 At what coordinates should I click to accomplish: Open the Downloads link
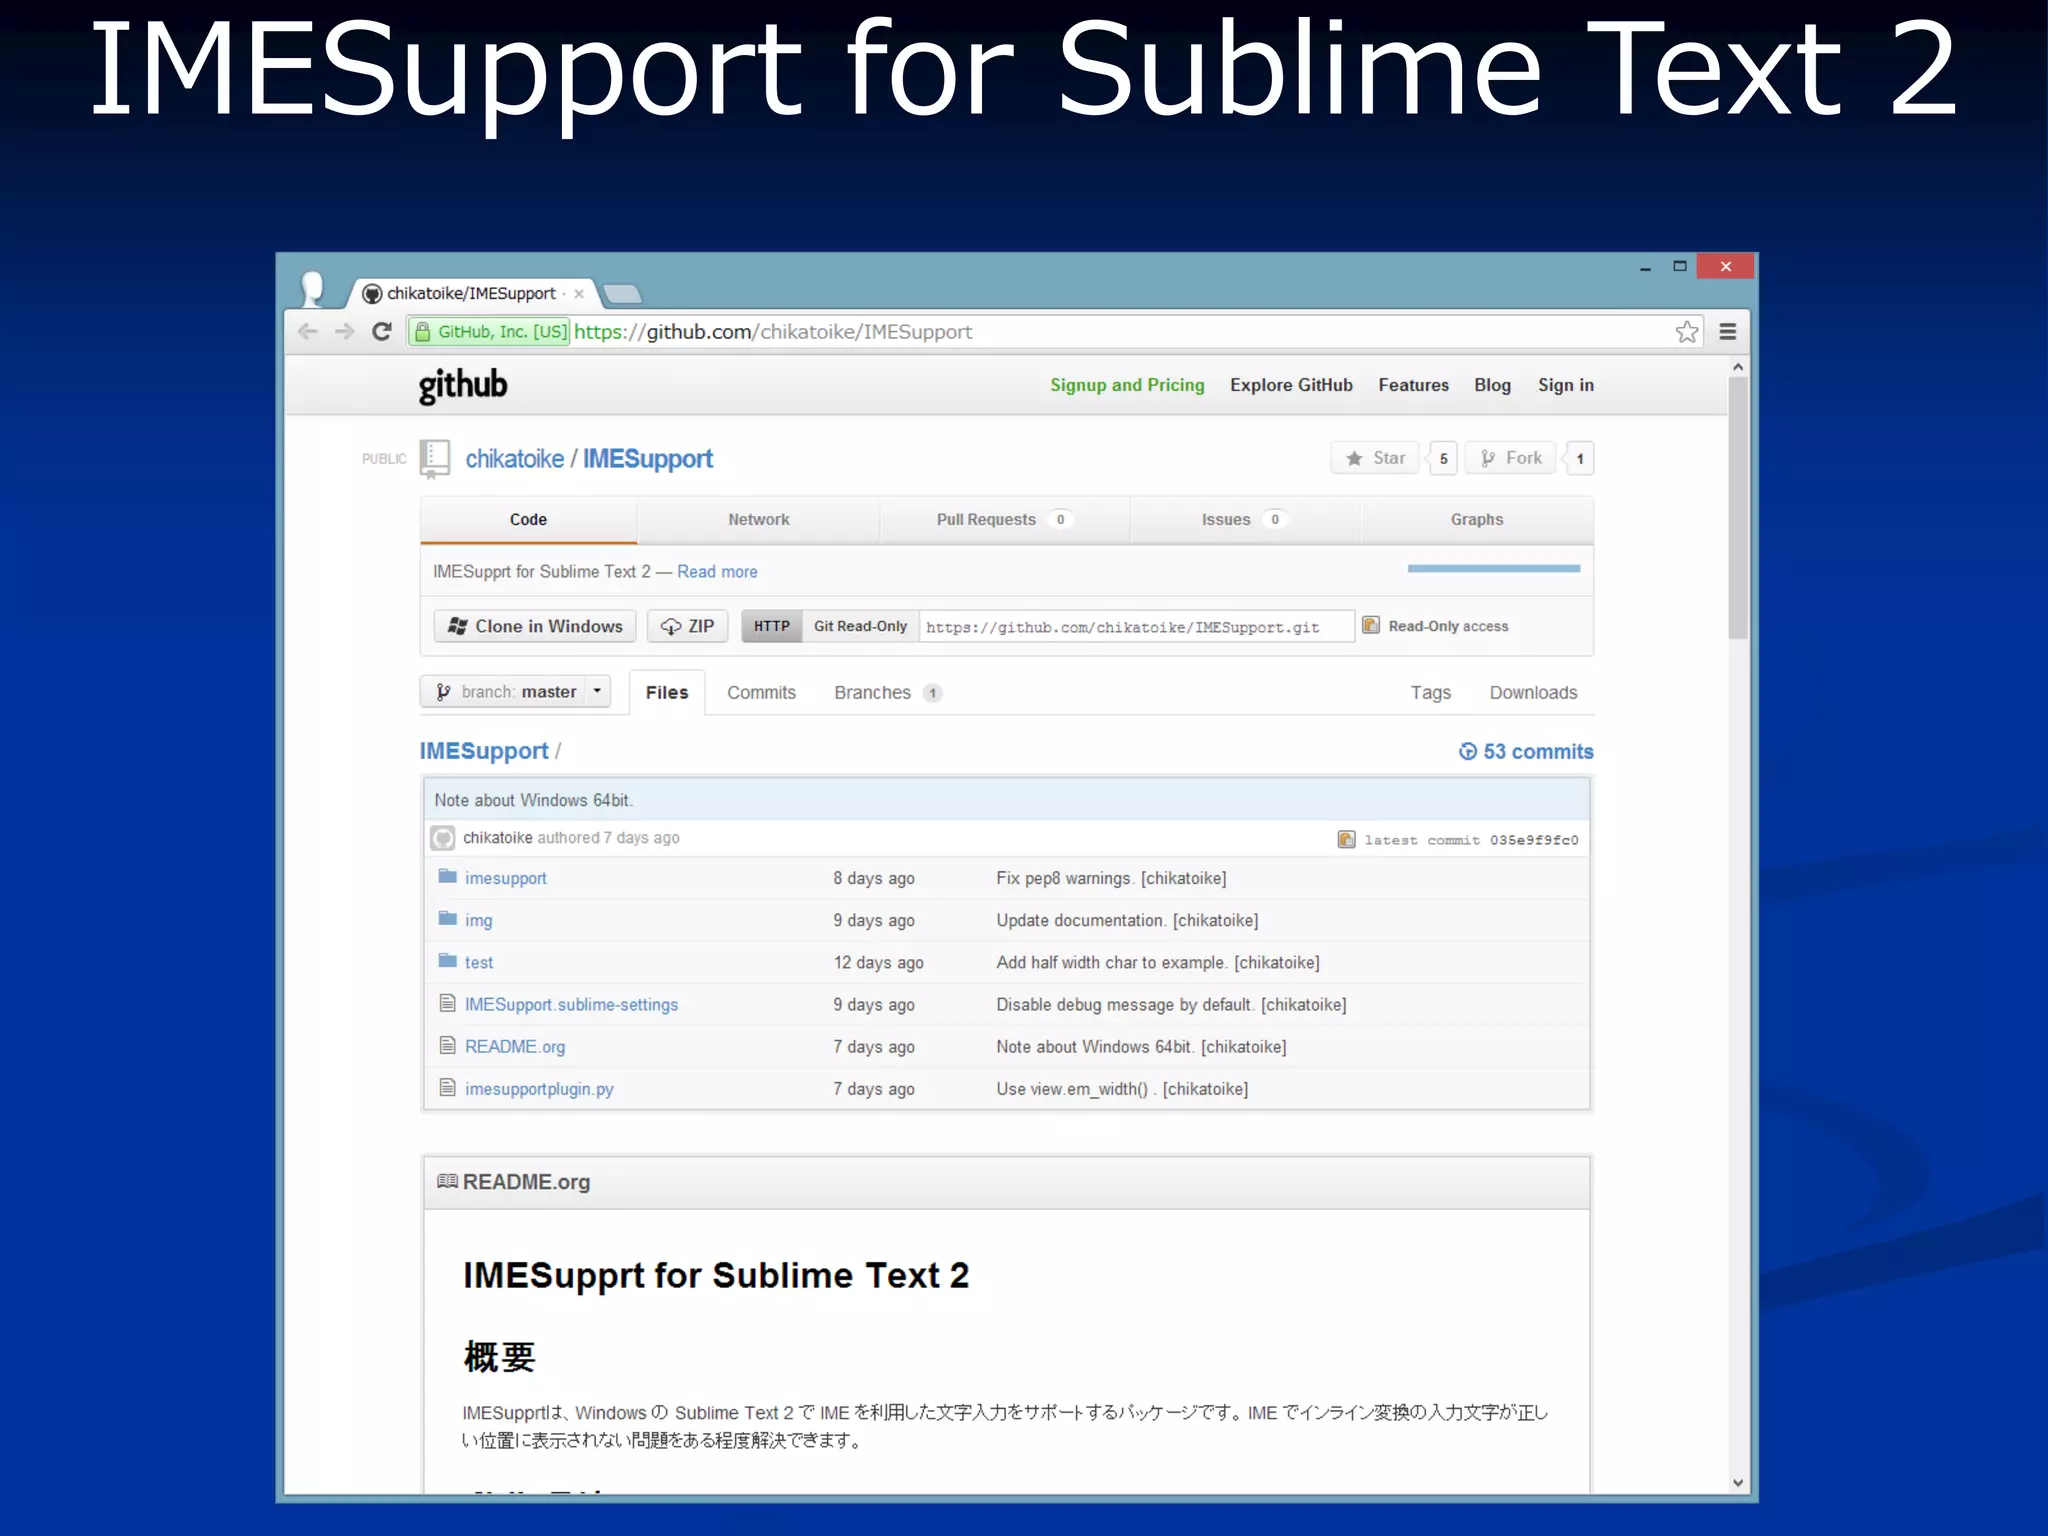coord(1533,693)
